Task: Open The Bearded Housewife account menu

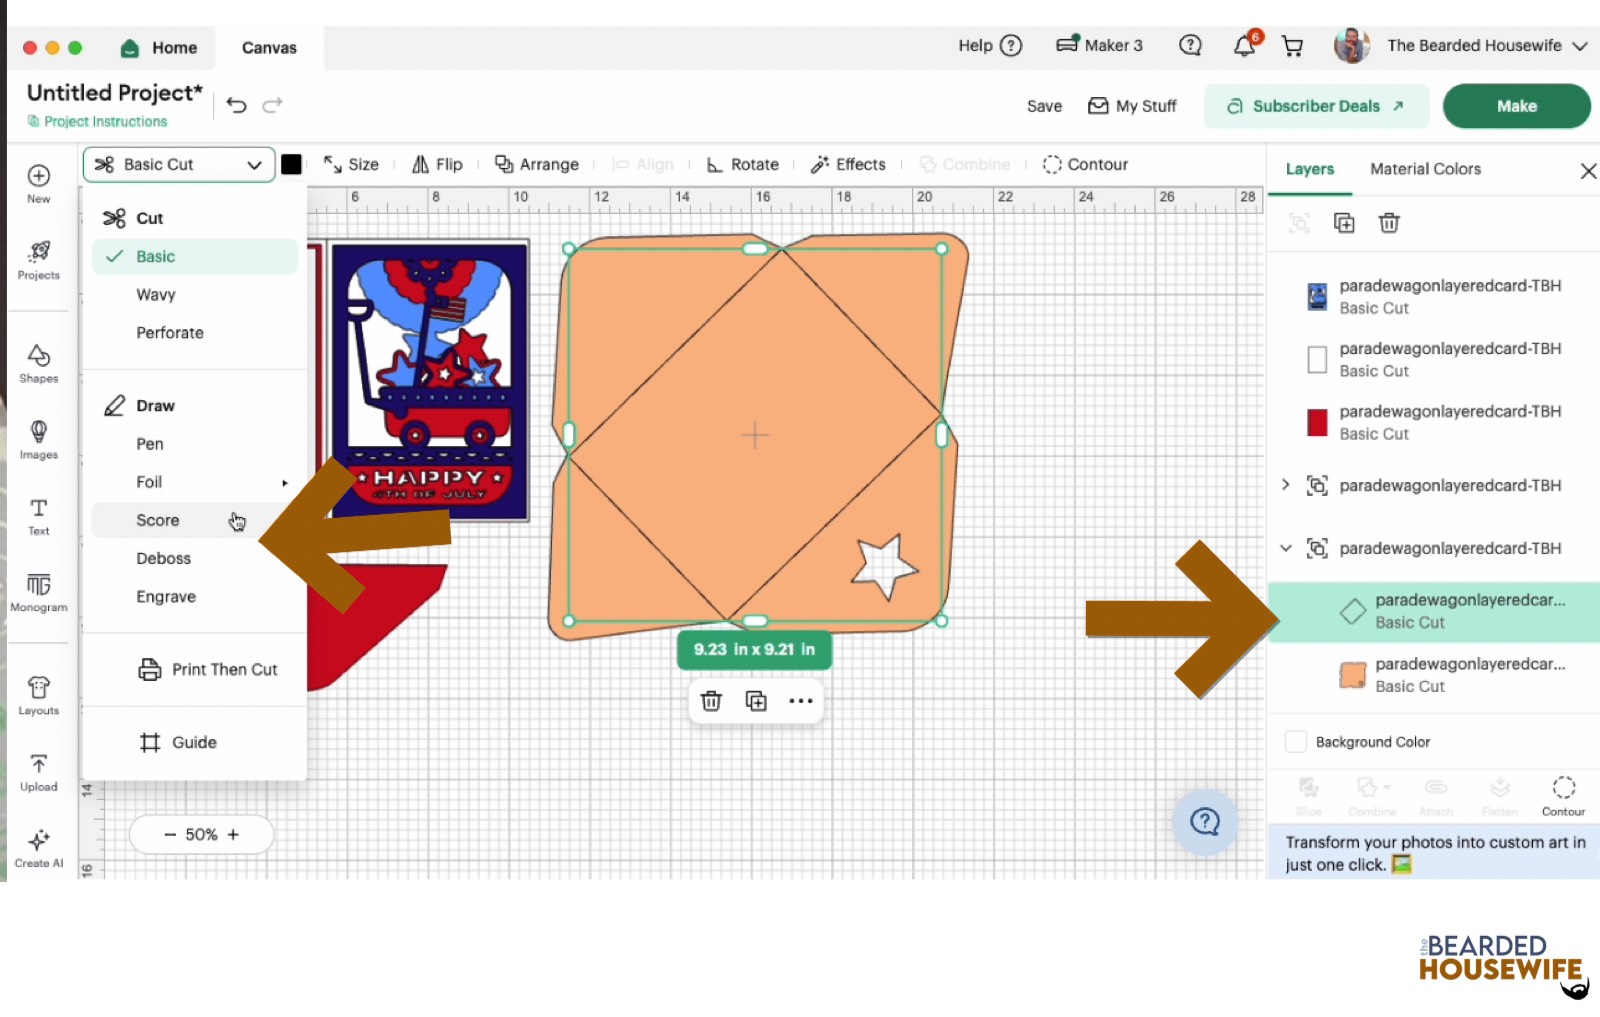Action: [1486, 46]
